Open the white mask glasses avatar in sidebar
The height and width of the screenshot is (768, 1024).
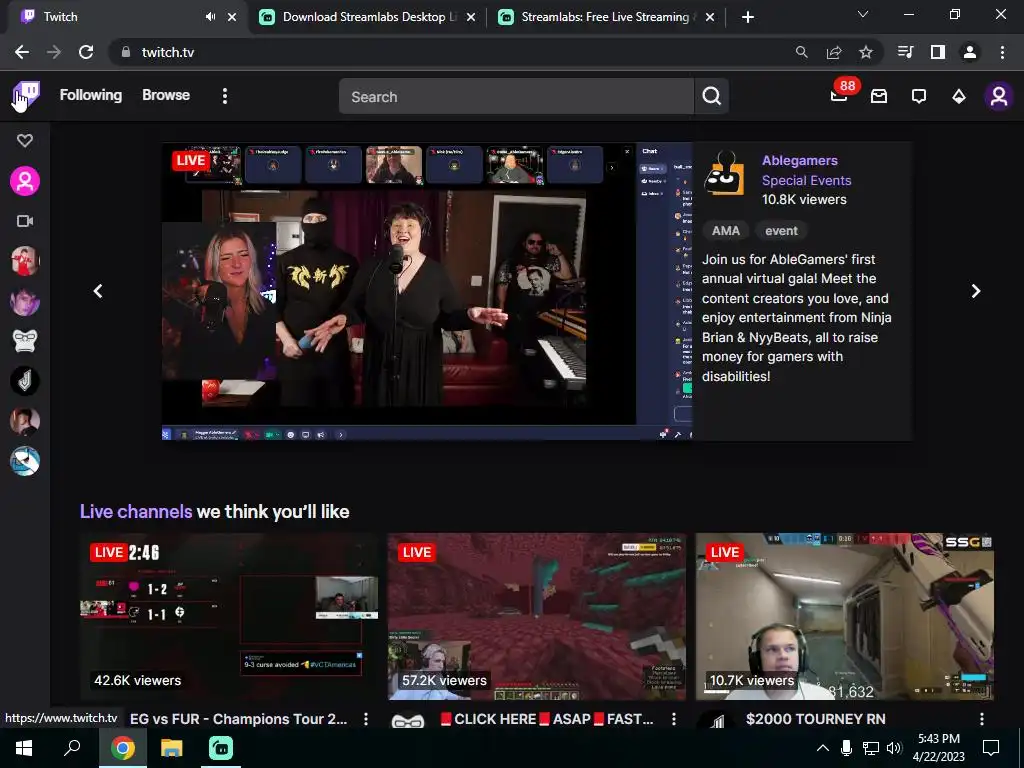25,341
